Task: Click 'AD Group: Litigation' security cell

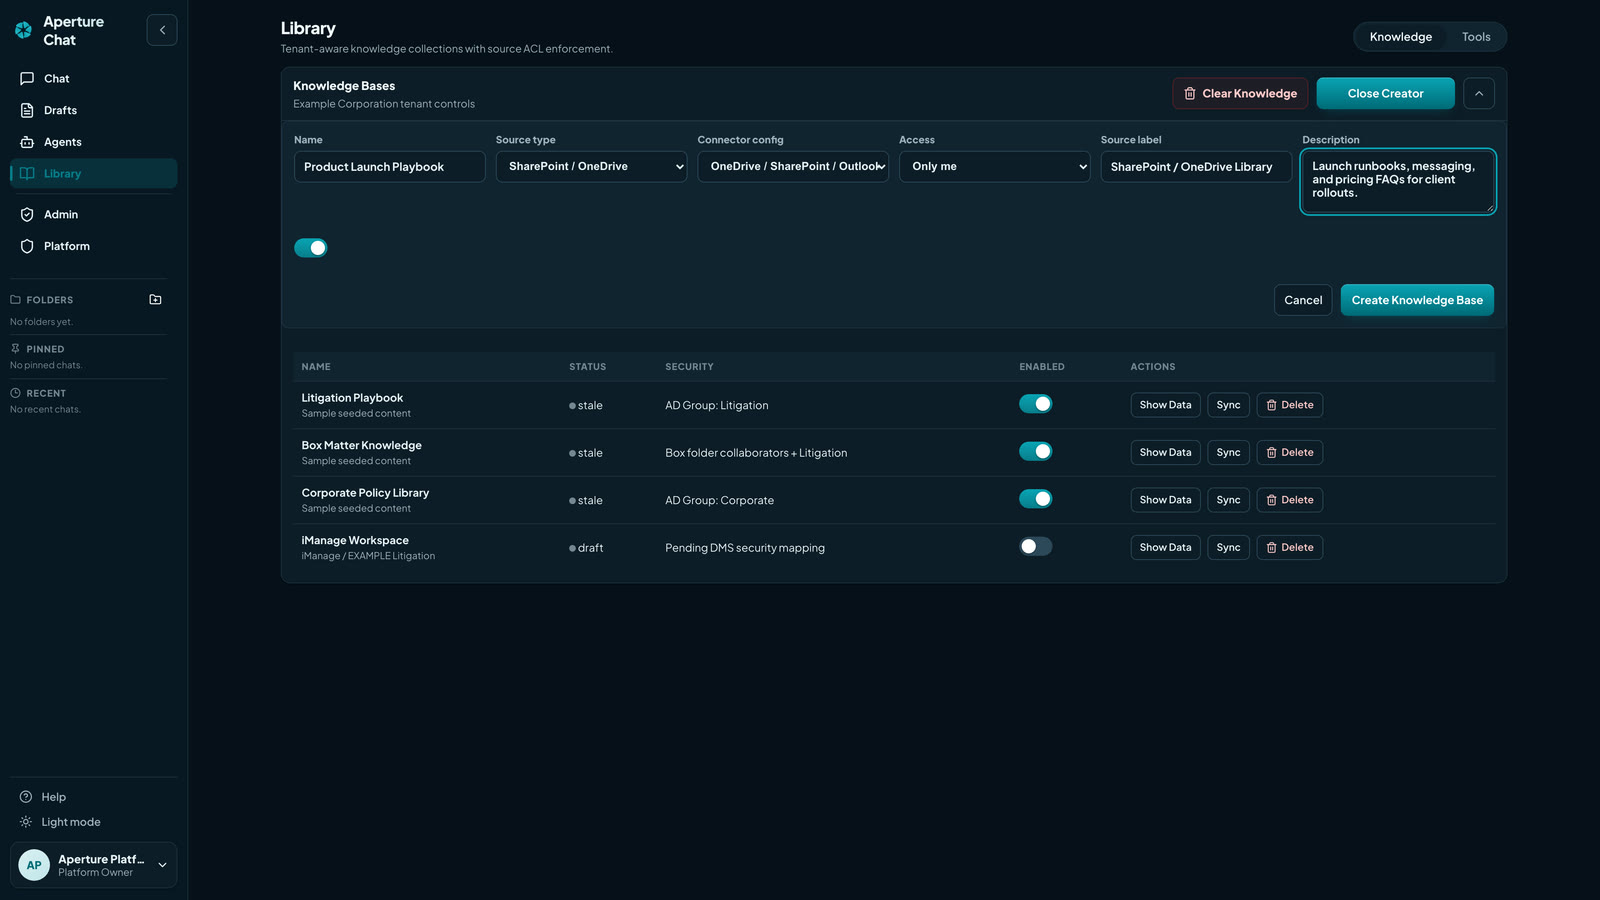Action: pyautogui.click(x=717, y=405)
